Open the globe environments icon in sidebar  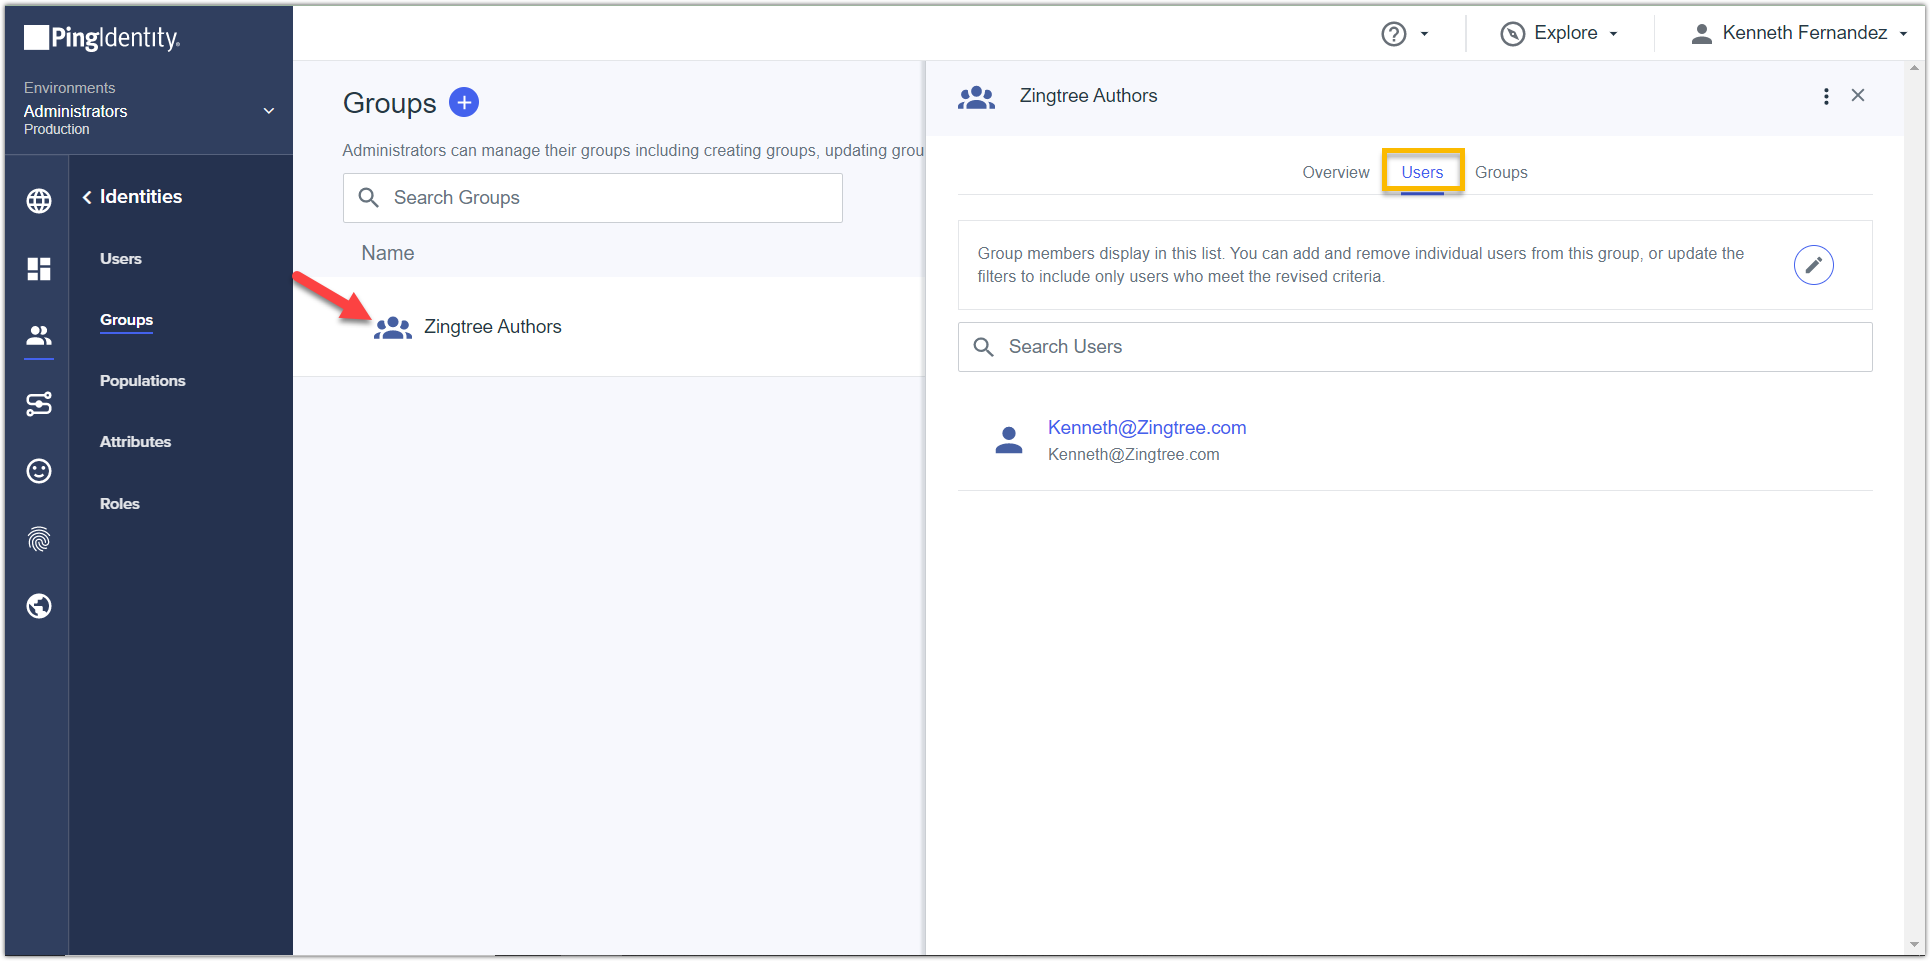tap(39, 201)
